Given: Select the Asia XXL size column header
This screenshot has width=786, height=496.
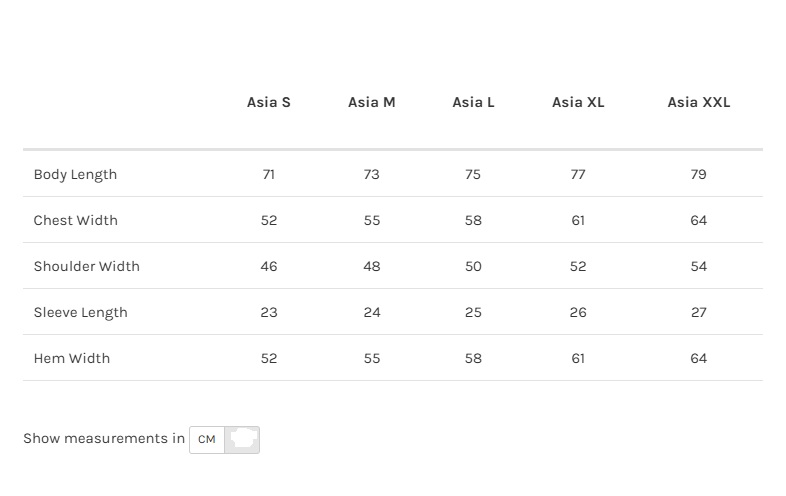Looking at the screenshot, I should point(699,102).
